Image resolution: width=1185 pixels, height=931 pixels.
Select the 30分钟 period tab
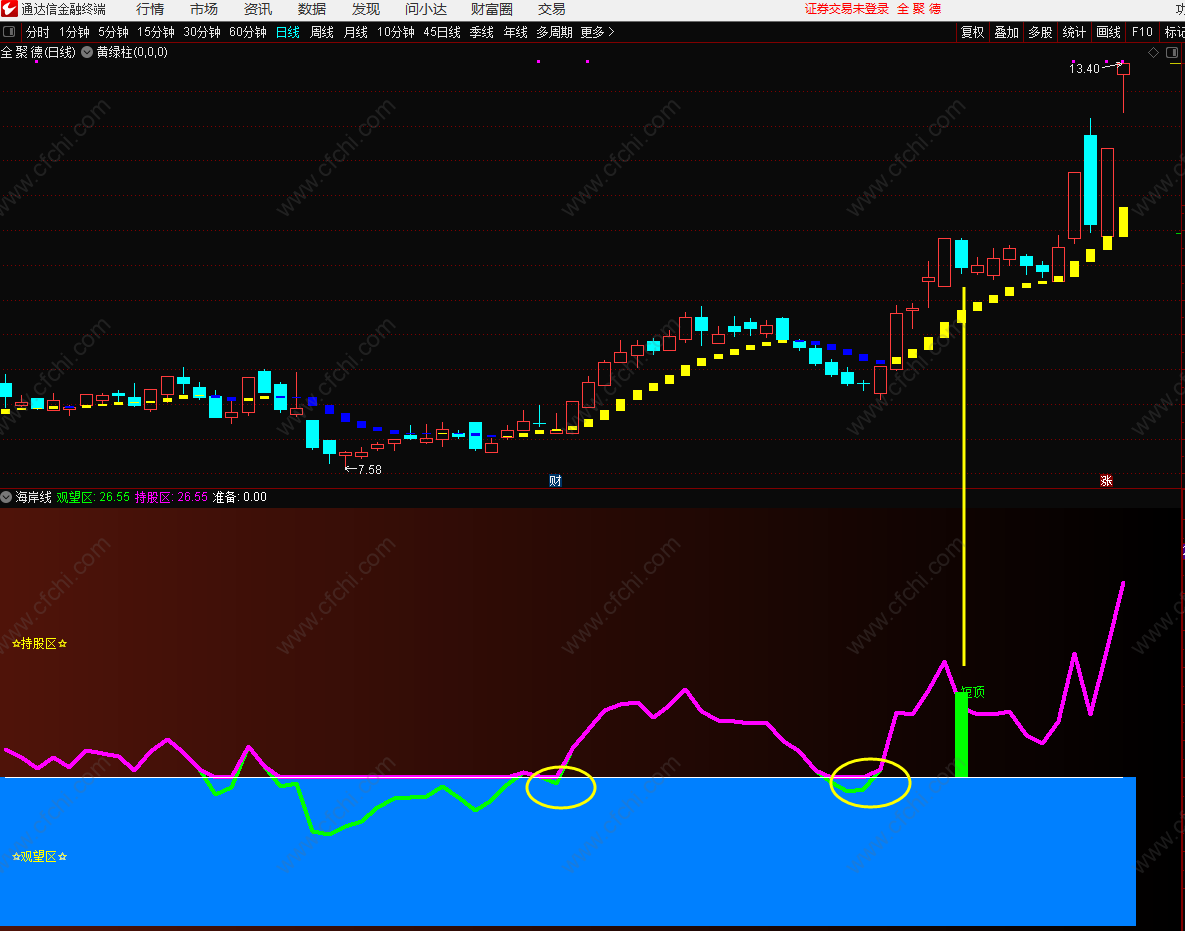[x=202, y=32]
